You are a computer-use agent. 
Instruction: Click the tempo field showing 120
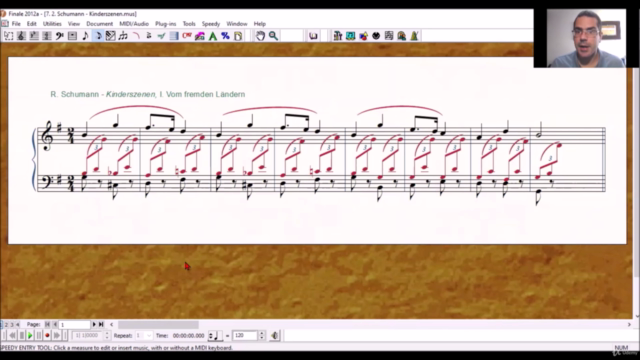point(245,336)
